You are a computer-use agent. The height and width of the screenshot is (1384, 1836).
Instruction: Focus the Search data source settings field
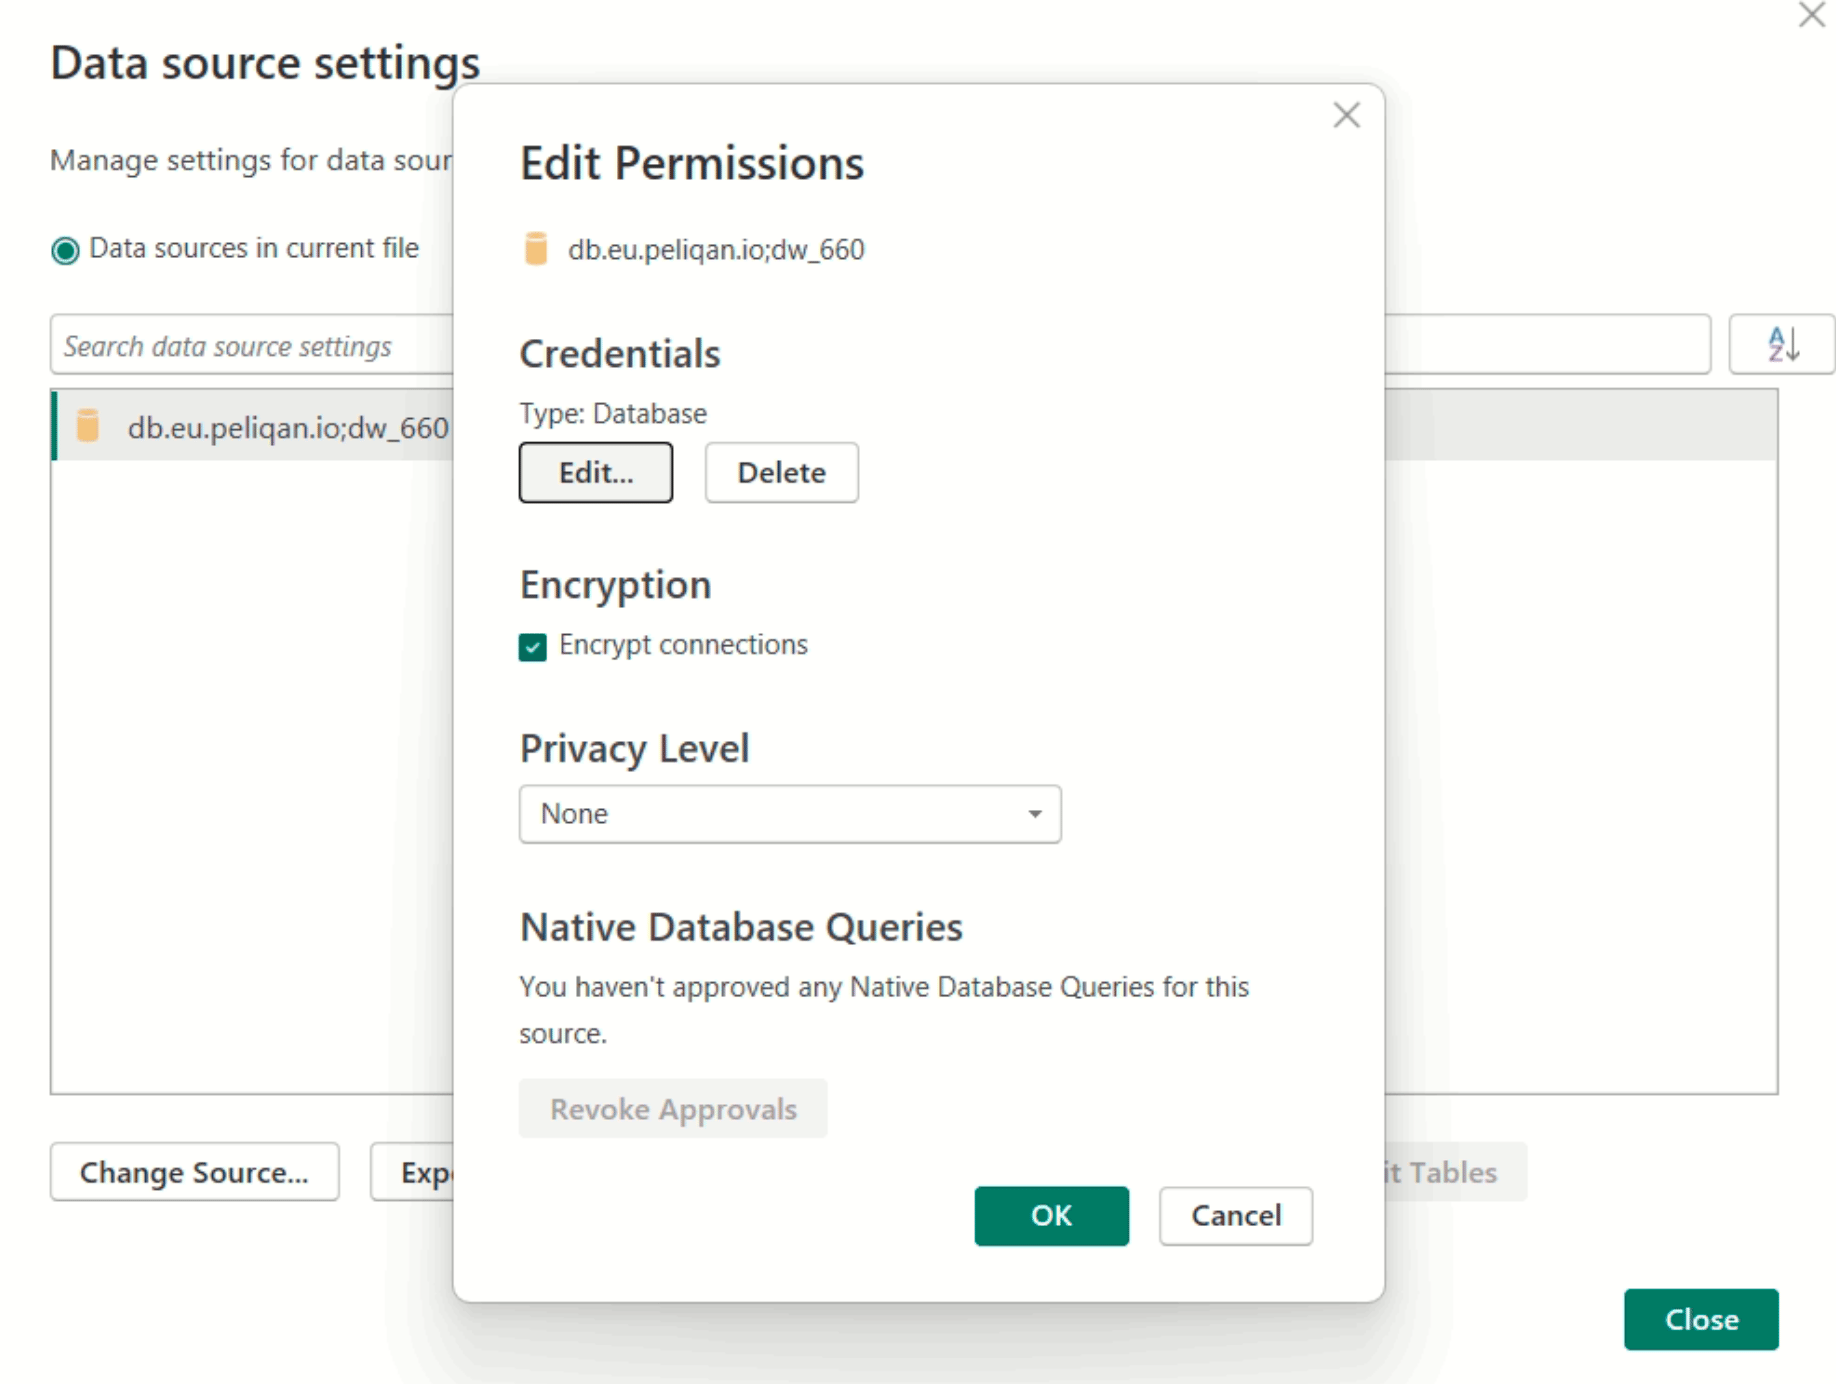252,345
